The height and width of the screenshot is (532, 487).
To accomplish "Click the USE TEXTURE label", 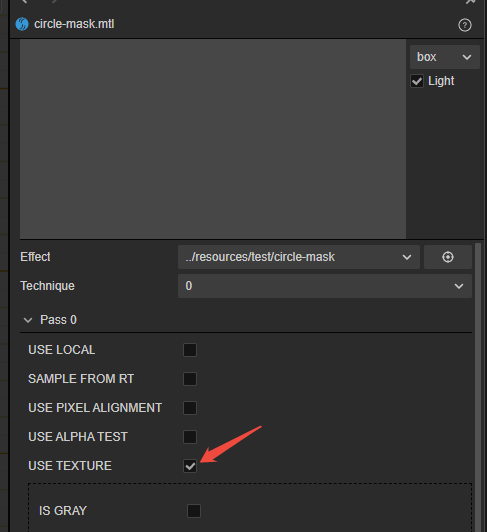I will [70, 466].
